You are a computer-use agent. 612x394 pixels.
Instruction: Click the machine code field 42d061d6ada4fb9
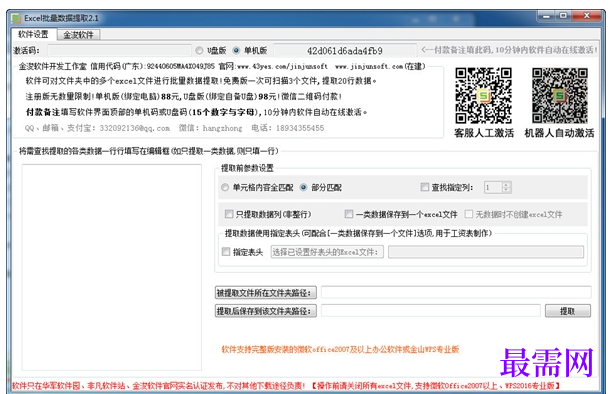click(345, 51)
